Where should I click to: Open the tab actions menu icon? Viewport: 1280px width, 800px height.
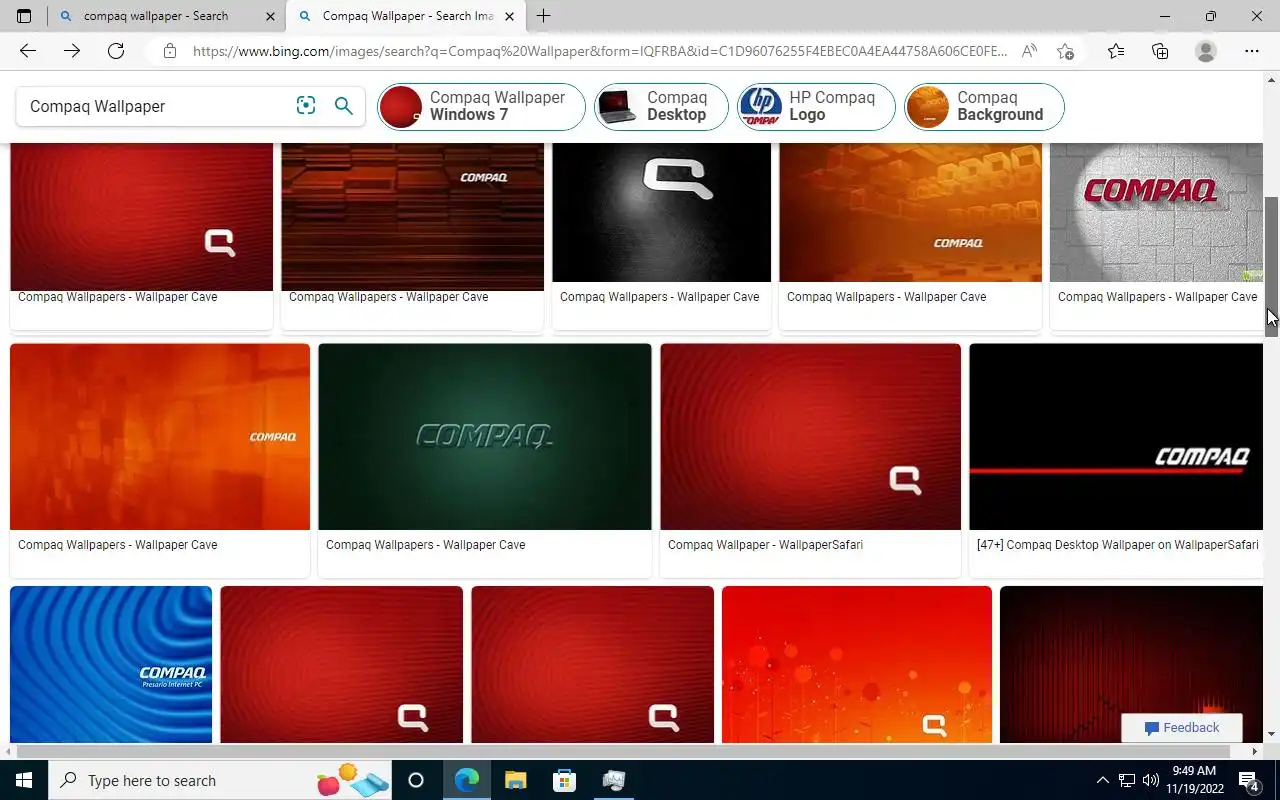[x=24, y=16]
